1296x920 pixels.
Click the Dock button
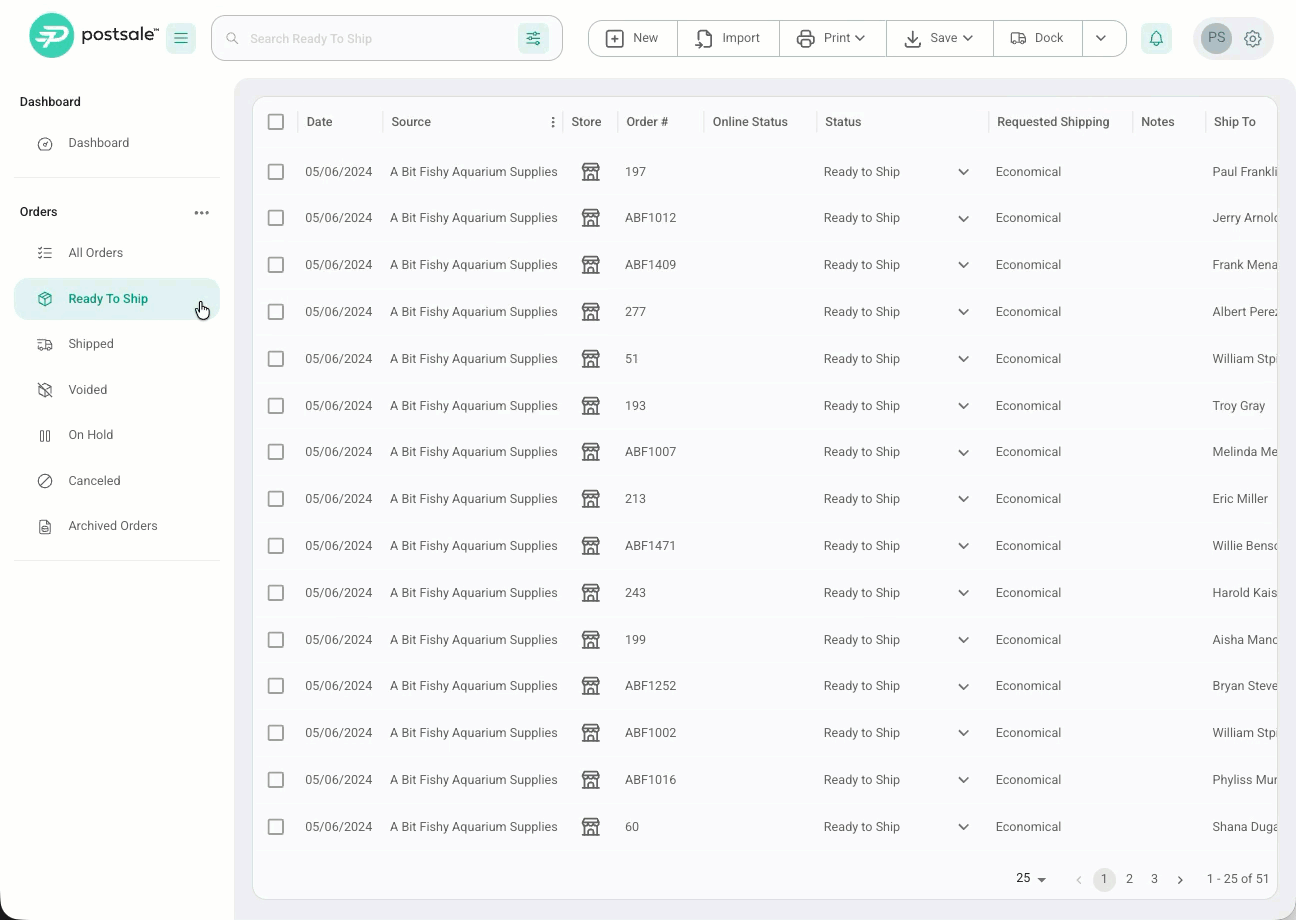(x=1037, y=38)
